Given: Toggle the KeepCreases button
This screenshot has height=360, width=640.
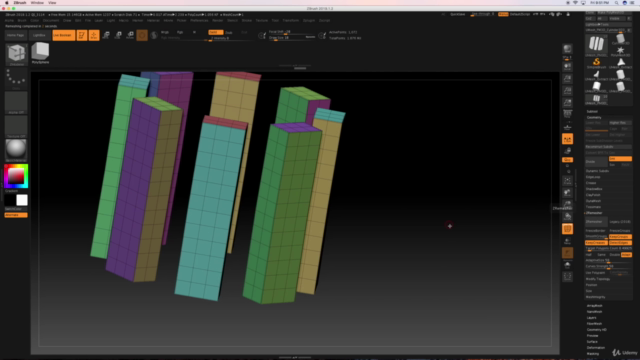Looking at the screenshot, I should pos(596,243).
